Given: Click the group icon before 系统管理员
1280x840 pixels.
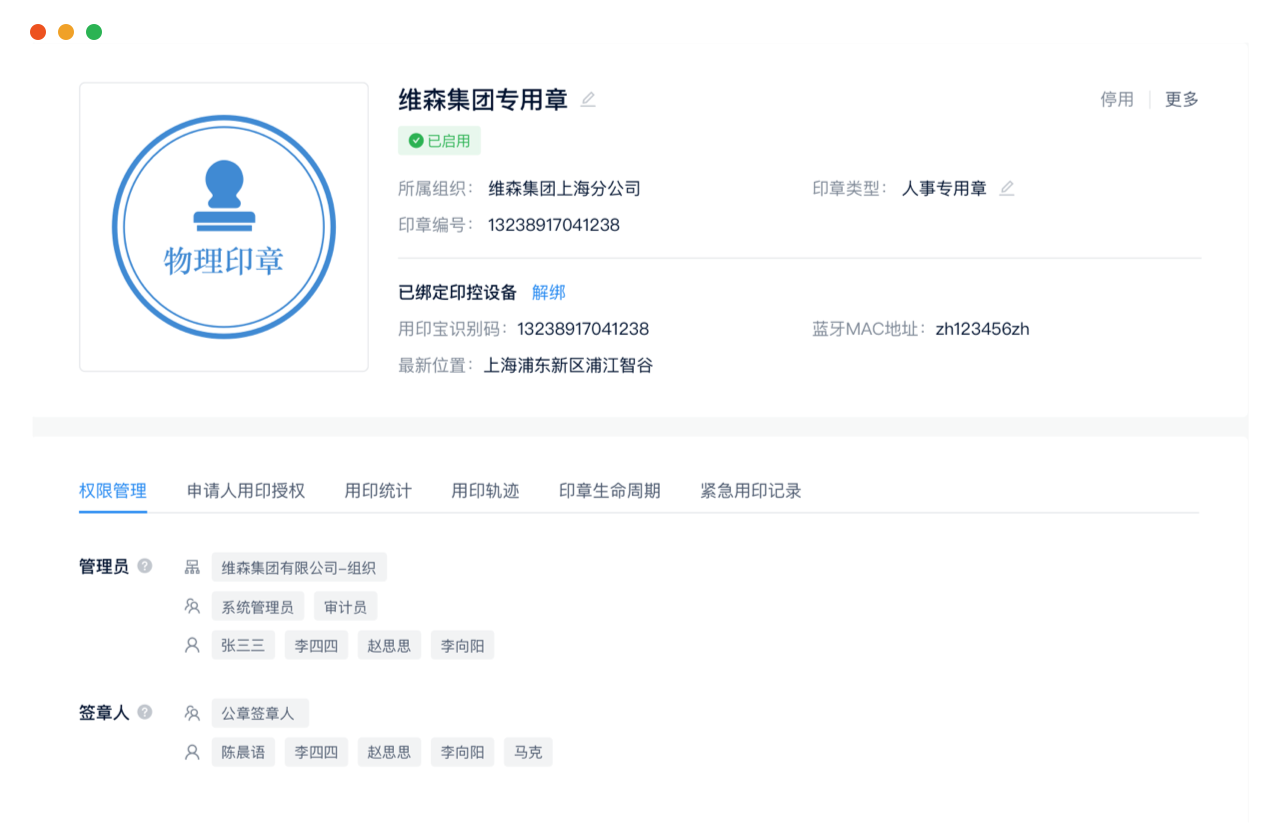Looking at the screenshot, I should pos(192,605).
